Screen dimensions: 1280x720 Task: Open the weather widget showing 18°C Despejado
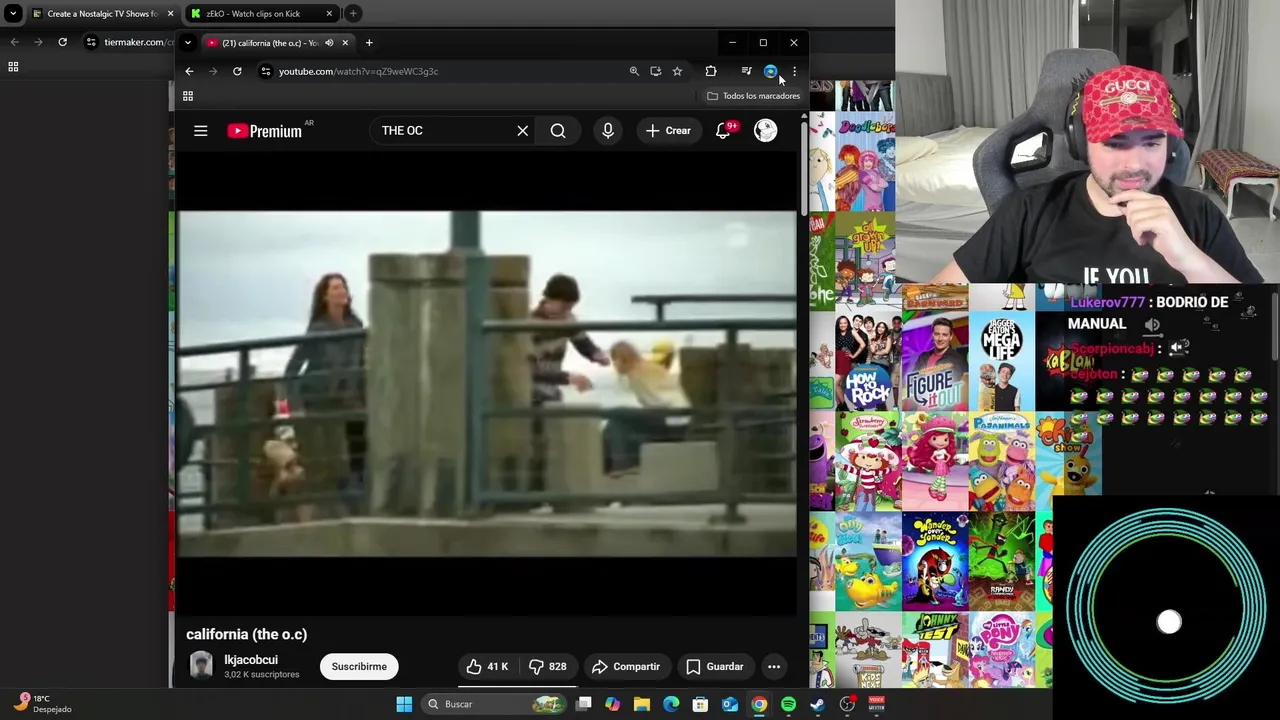42,704
